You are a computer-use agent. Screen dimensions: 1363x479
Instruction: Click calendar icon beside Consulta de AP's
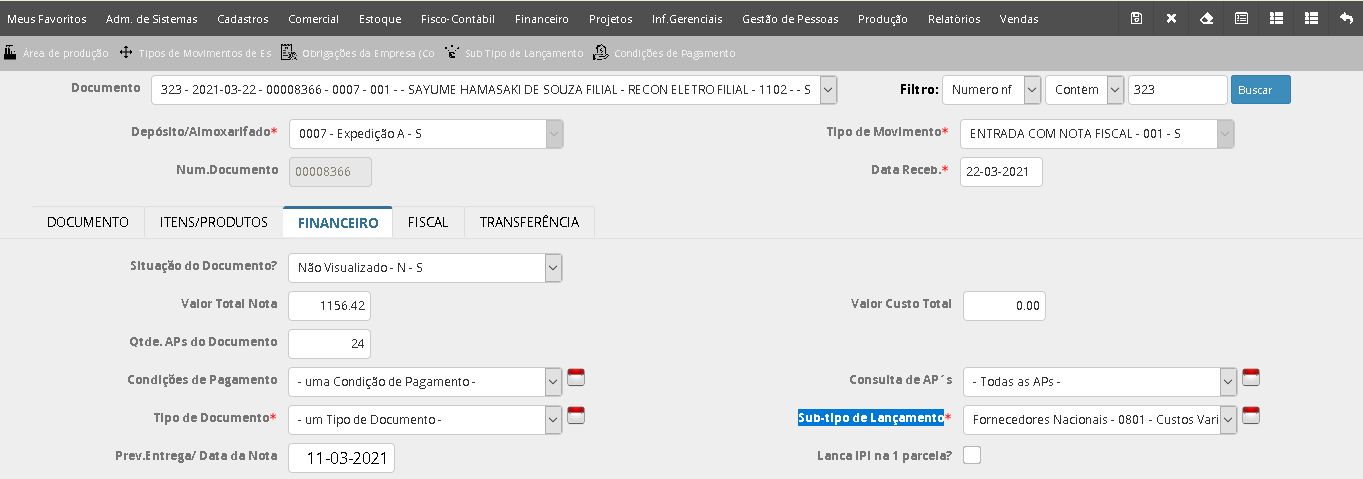tap(1251, 378)
